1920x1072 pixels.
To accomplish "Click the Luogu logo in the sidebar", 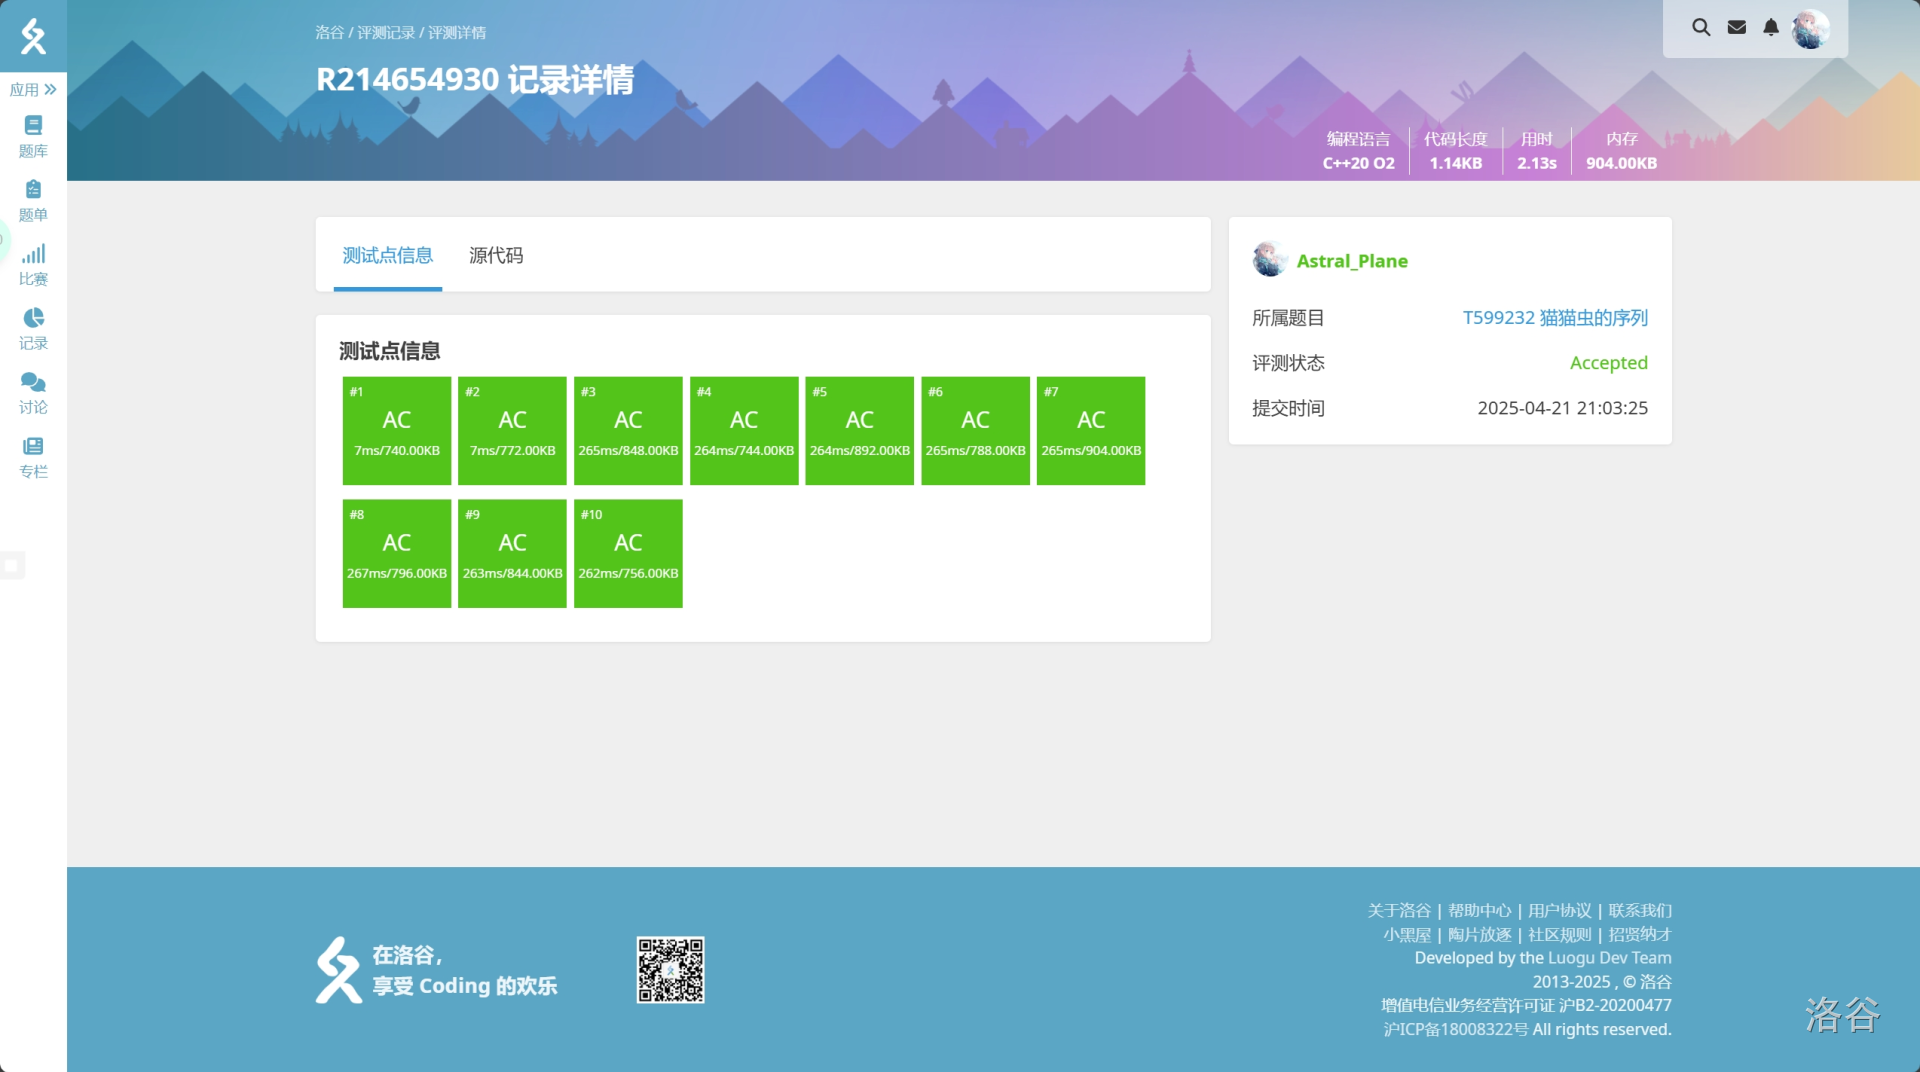I will pos(33,36).
